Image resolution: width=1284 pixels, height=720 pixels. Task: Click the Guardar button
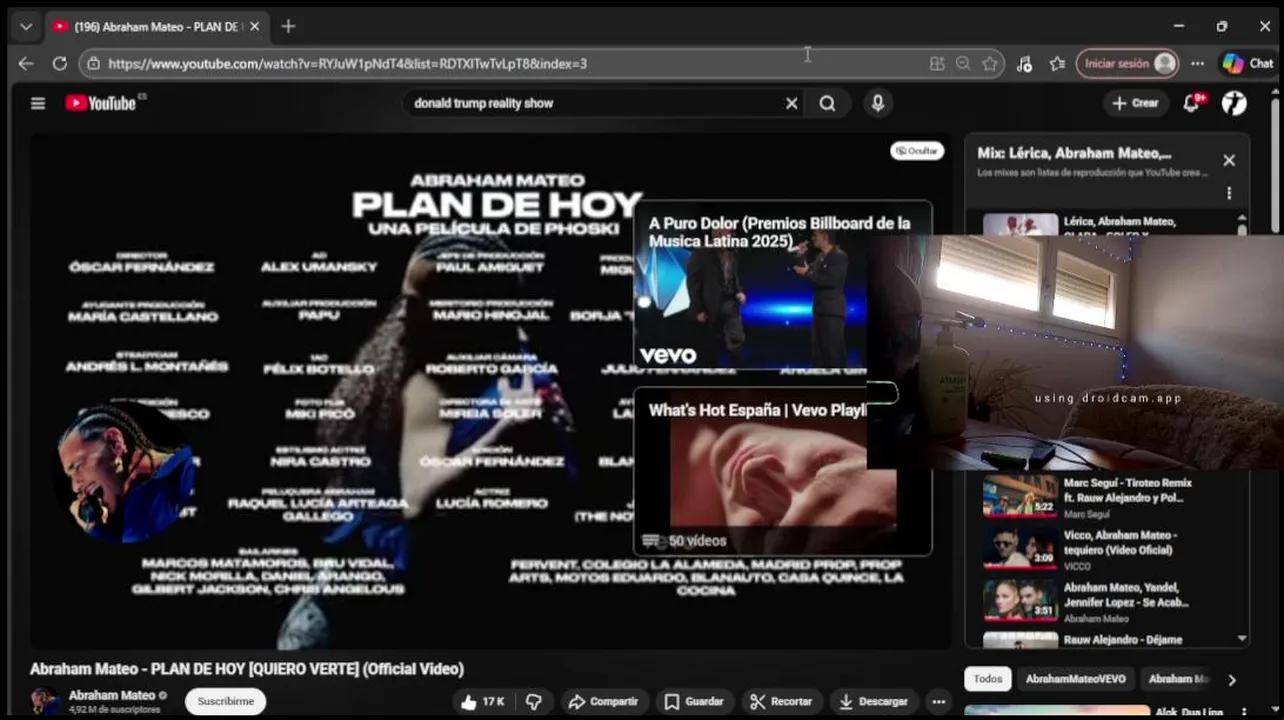pos(694,701)
